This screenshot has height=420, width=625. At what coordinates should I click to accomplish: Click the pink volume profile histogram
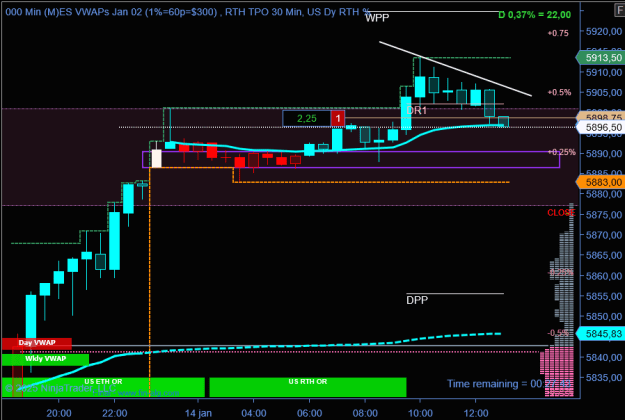click(557, 371)
